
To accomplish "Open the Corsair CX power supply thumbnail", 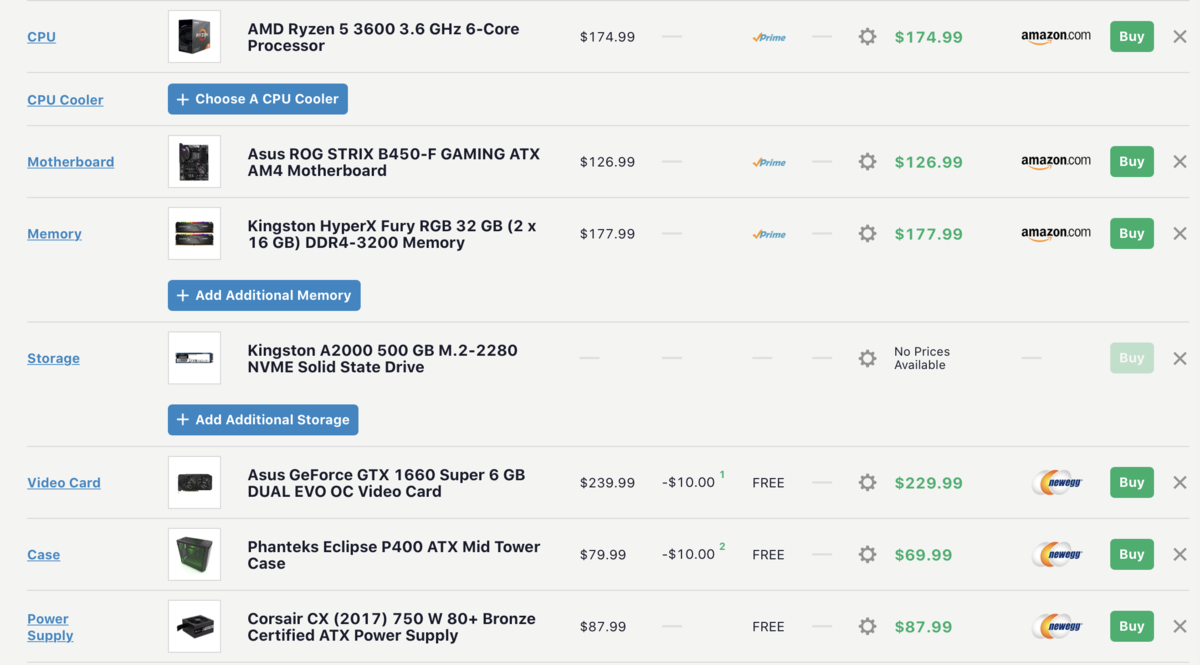I will coord(194,627).
